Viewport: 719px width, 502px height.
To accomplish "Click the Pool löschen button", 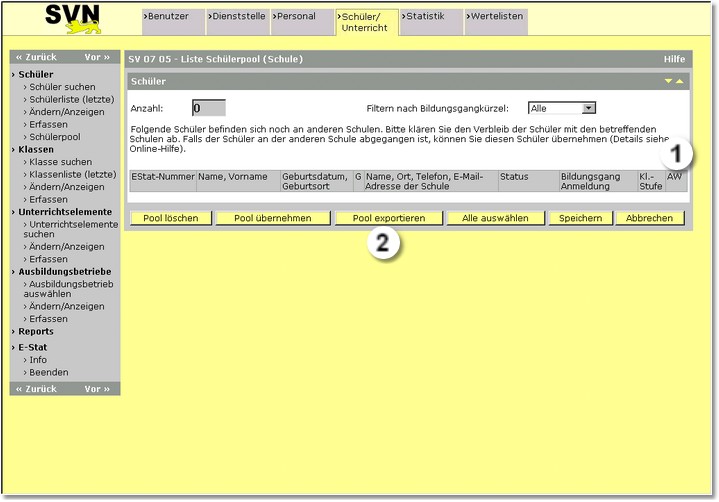I will (x=171, y=218).
